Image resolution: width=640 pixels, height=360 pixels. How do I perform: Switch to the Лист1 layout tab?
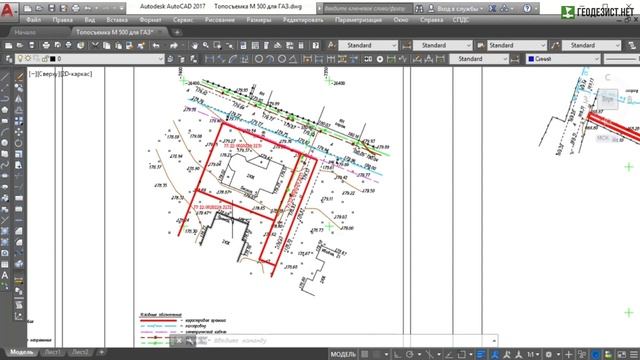click(x=52, y=352)
